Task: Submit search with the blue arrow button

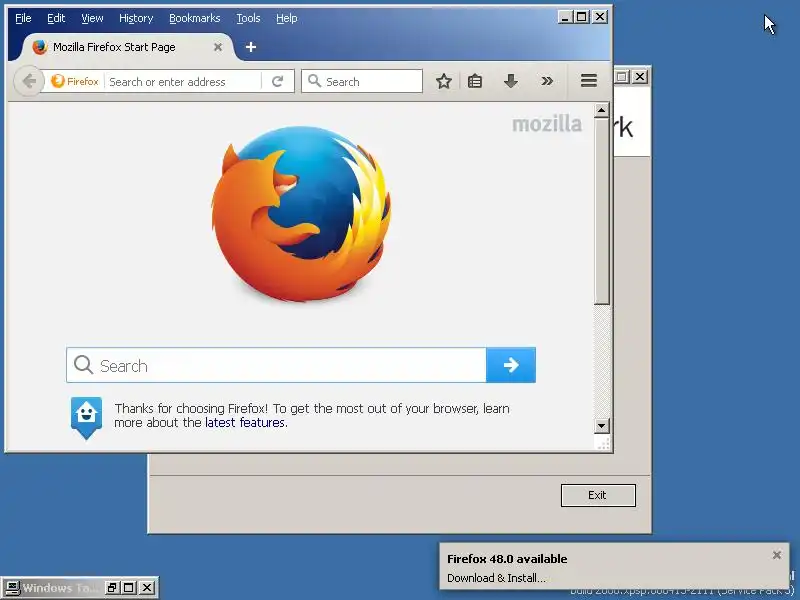Action: coord(511,365)
